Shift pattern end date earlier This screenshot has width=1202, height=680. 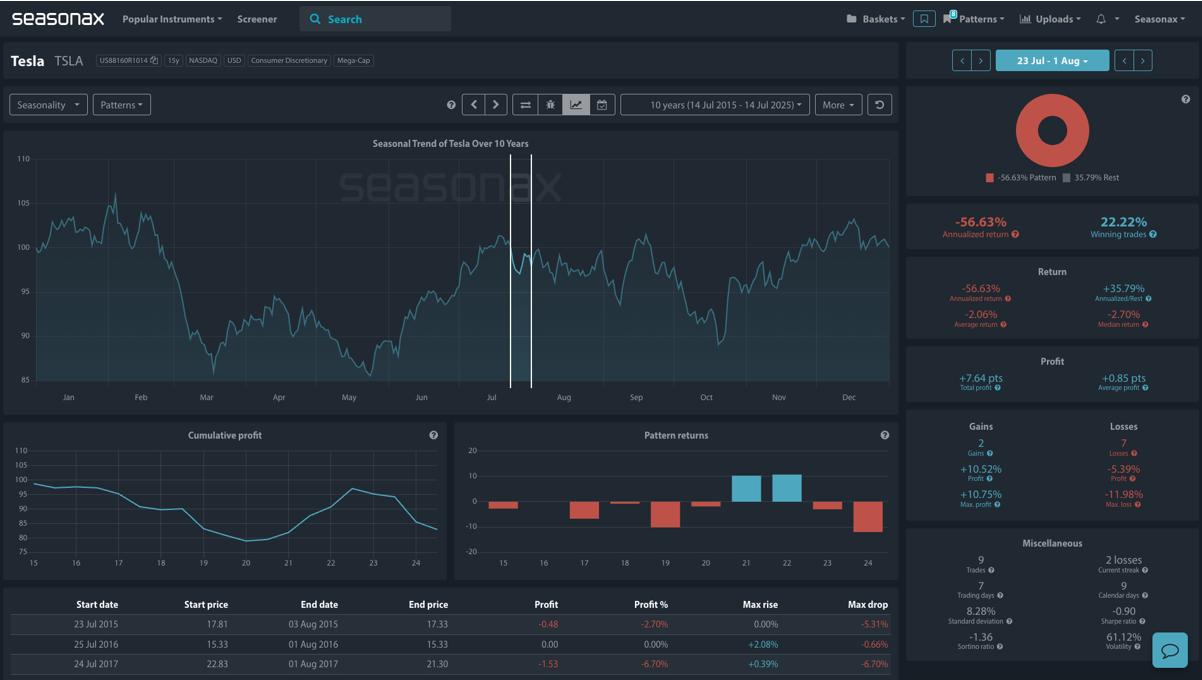click(1124, 61)
